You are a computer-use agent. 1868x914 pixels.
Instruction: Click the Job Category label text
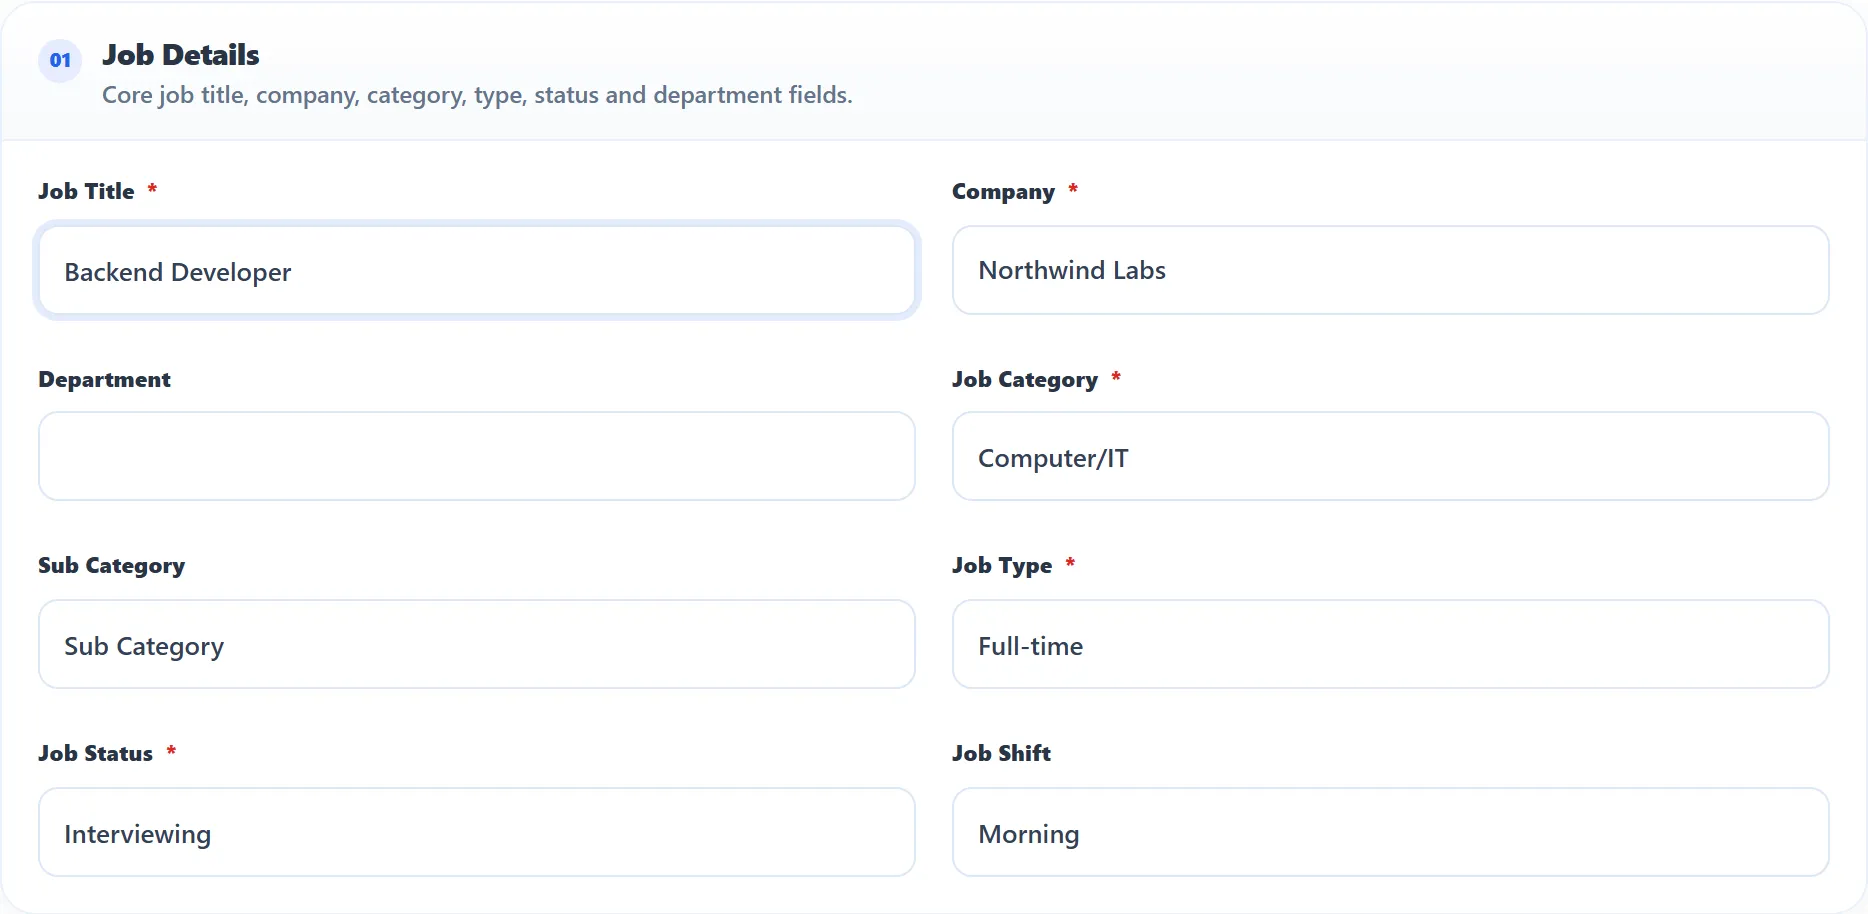click(1025, 380)
